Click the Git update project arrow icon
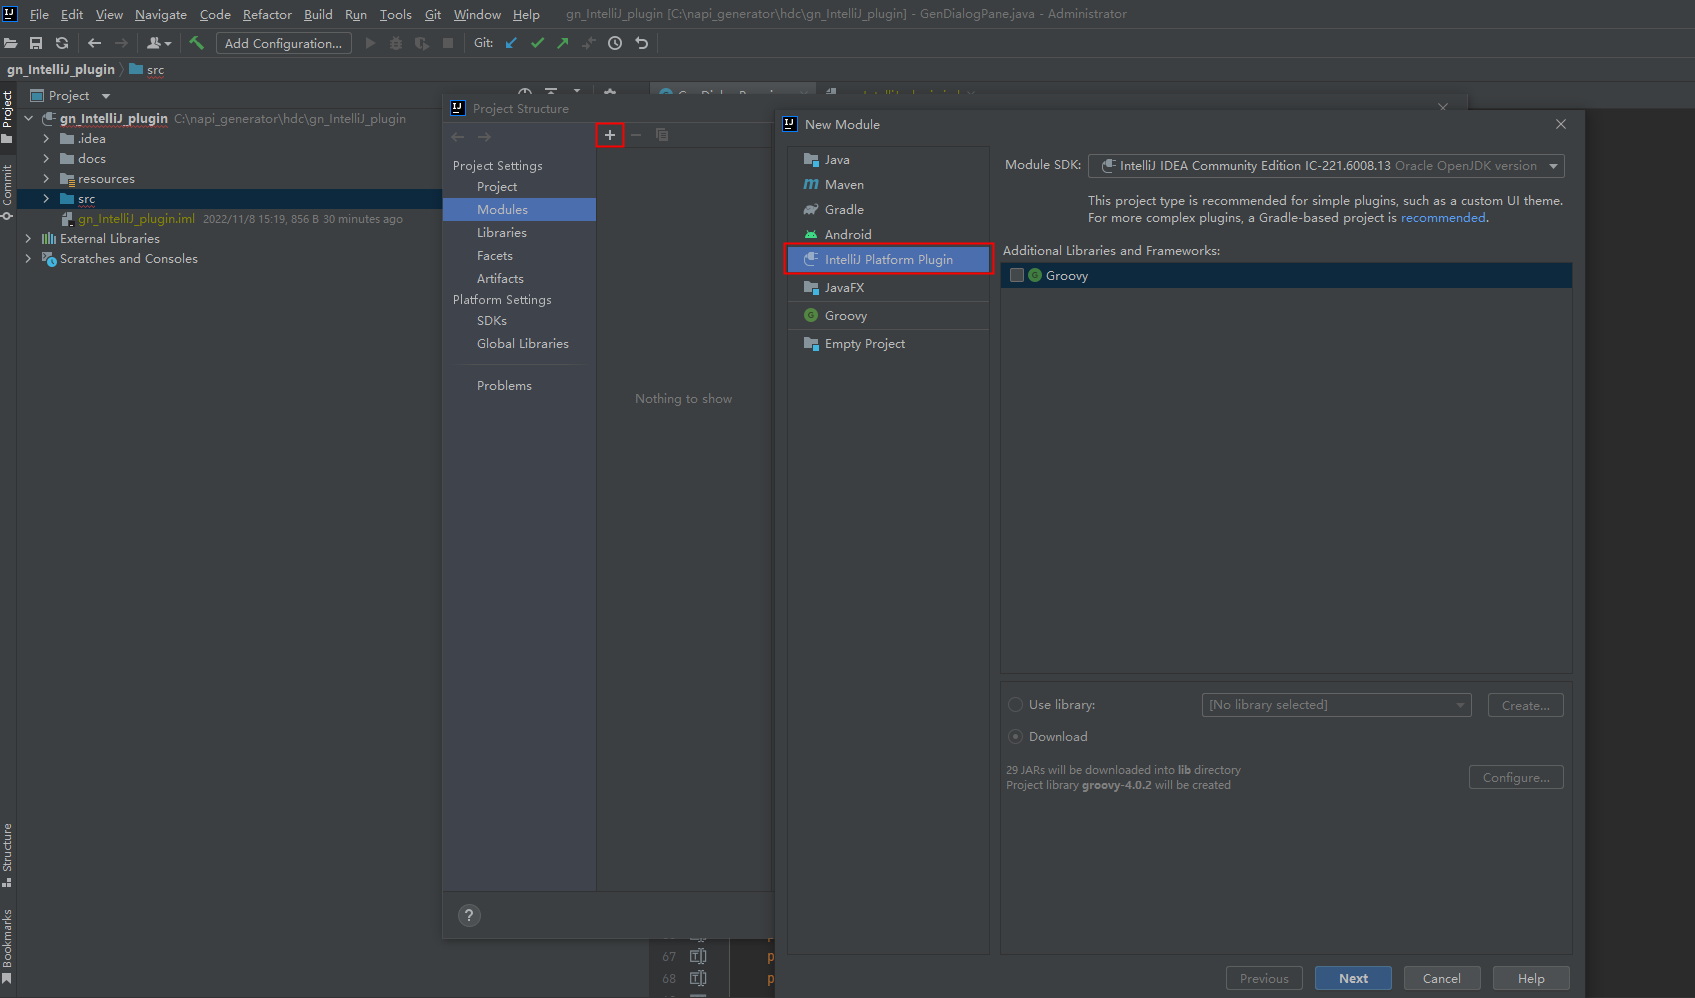 coord(511,43)
